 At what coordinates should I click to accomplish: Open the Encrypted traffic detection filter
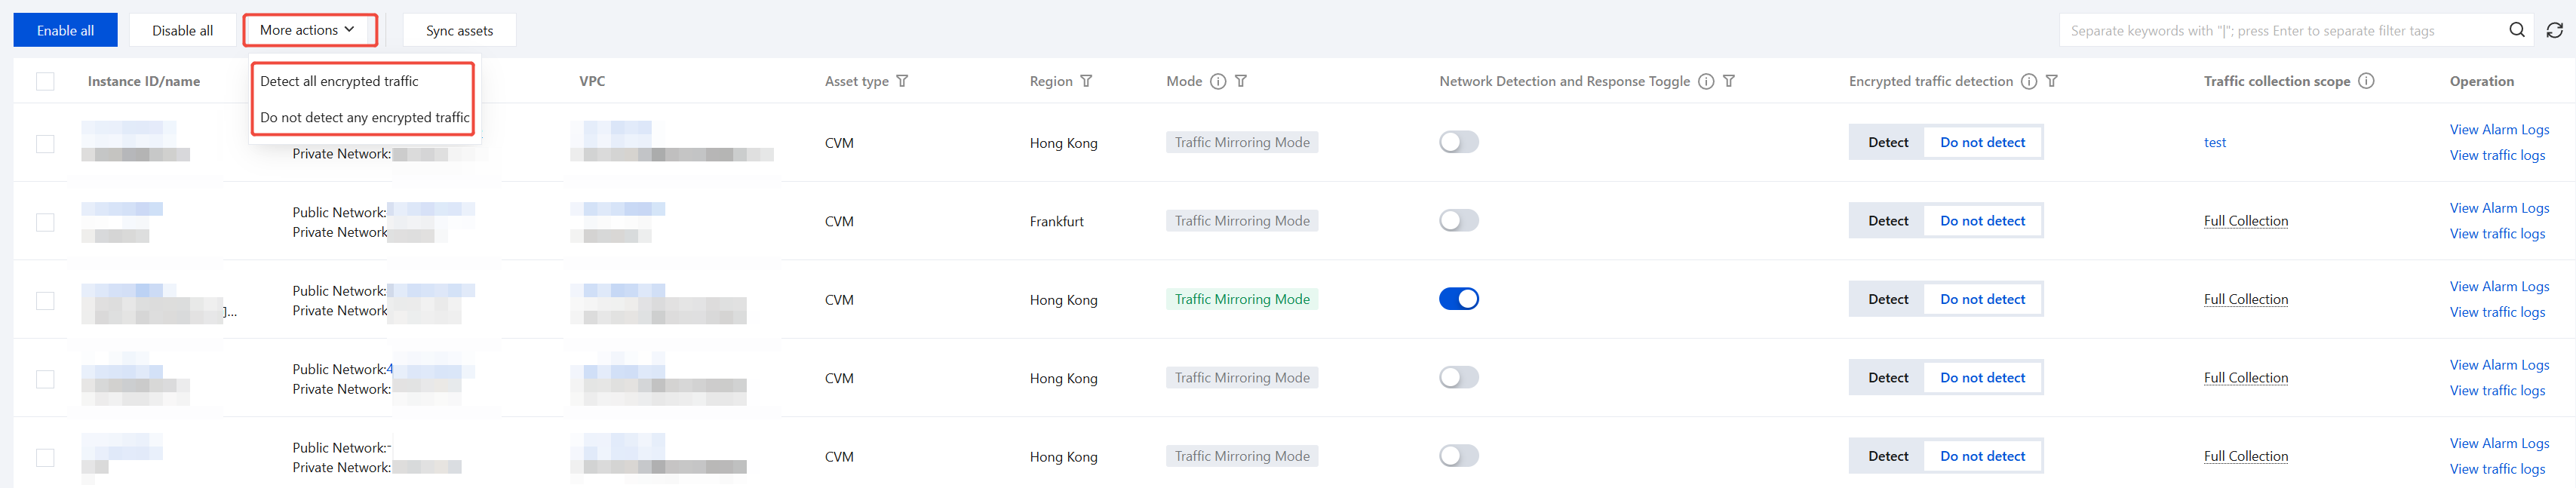tap(2051, 81)
